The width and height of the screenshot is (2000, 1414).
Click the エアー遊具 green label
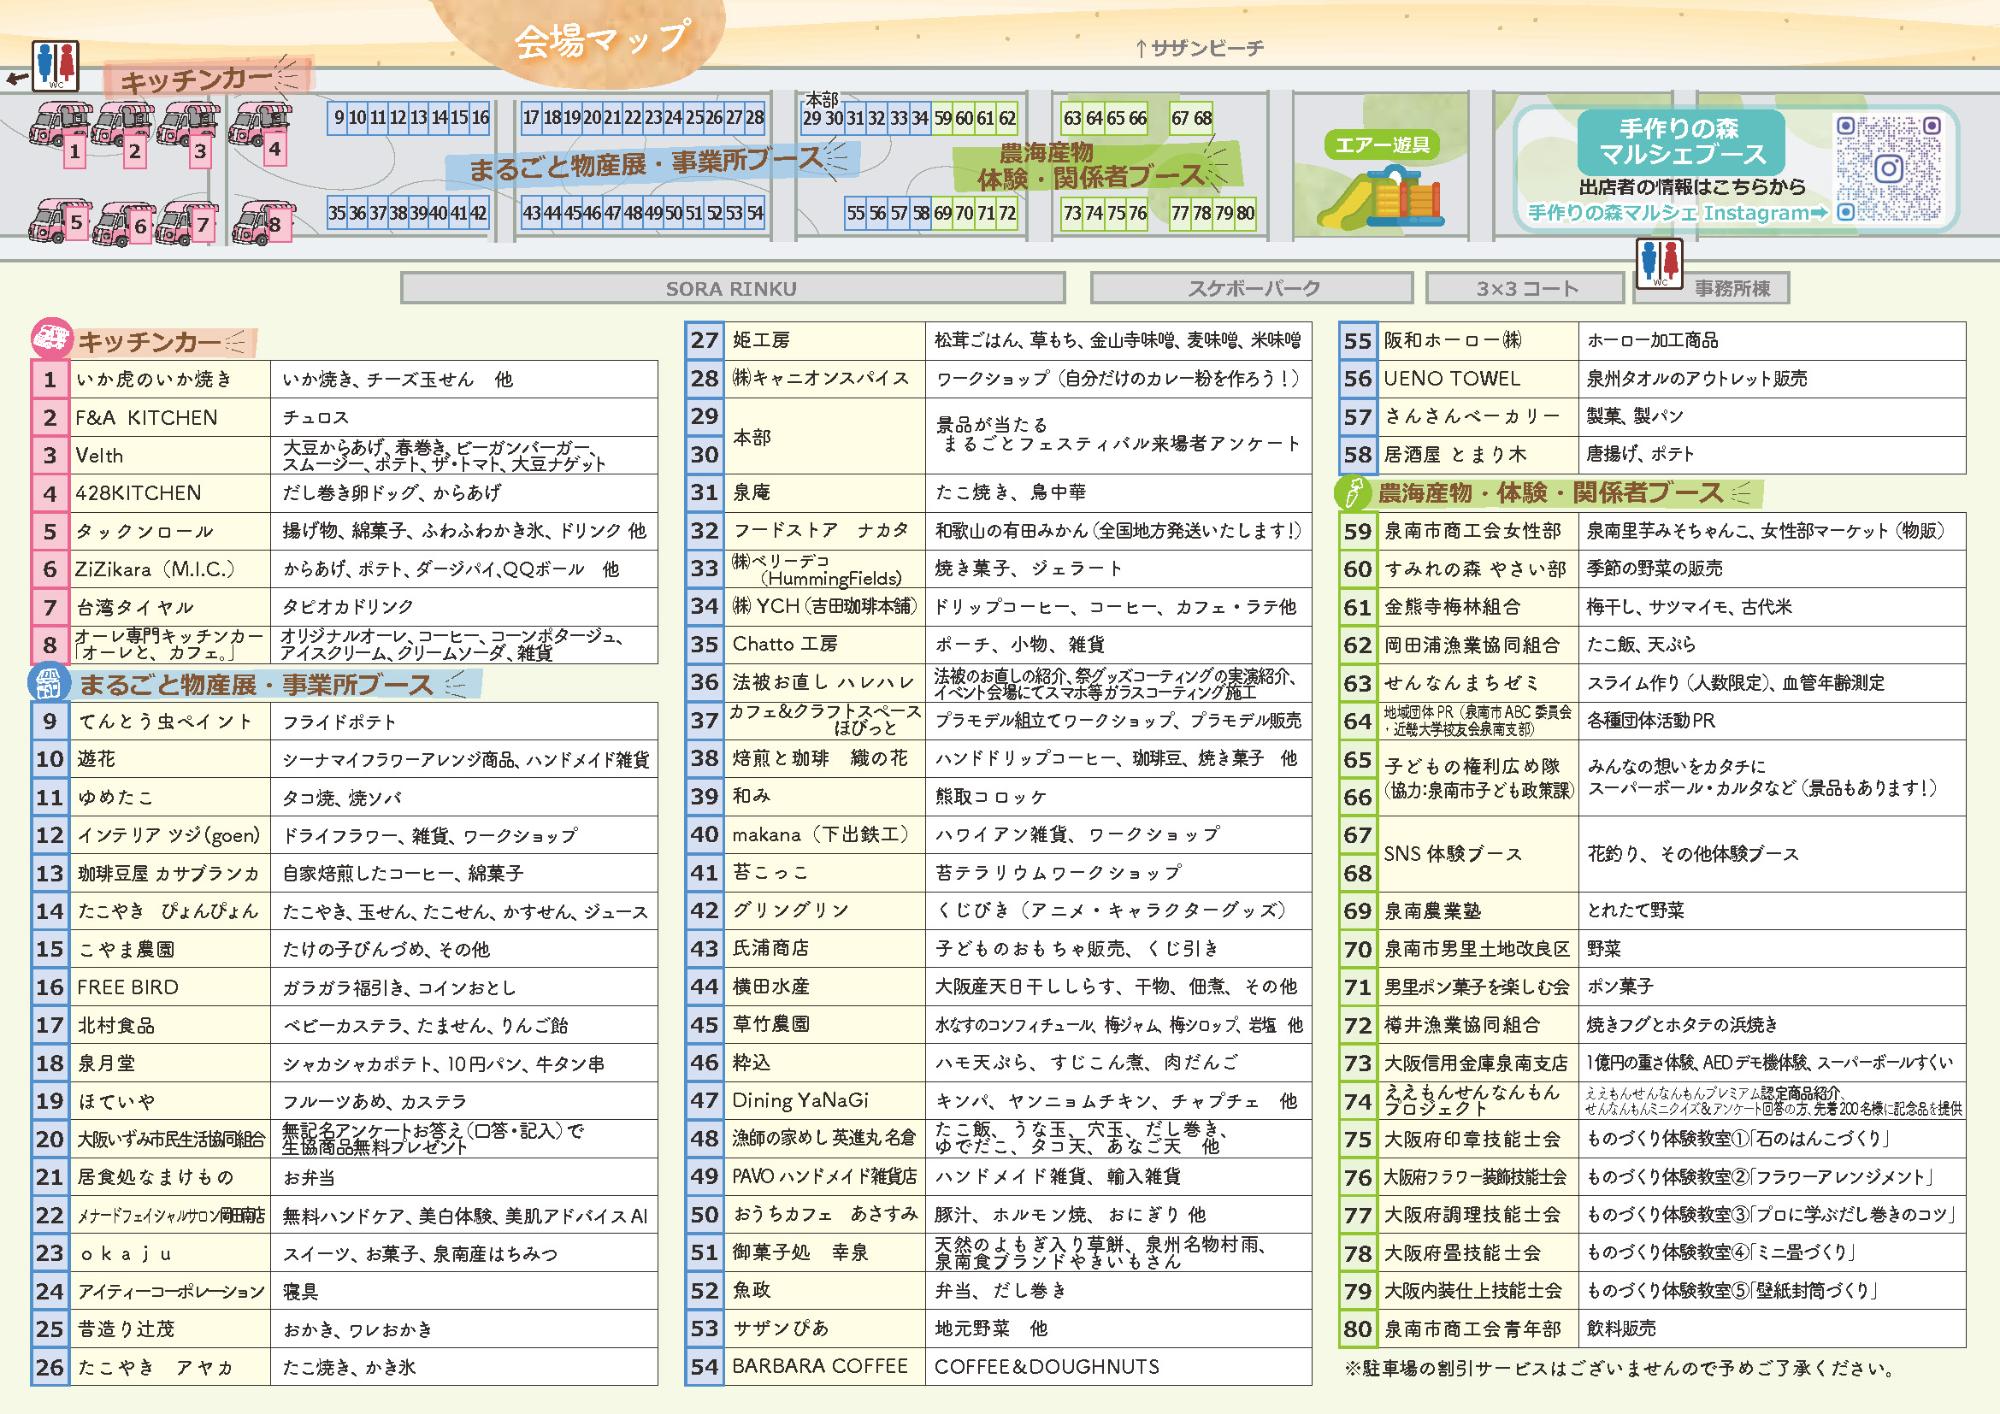pos(1383,145)
